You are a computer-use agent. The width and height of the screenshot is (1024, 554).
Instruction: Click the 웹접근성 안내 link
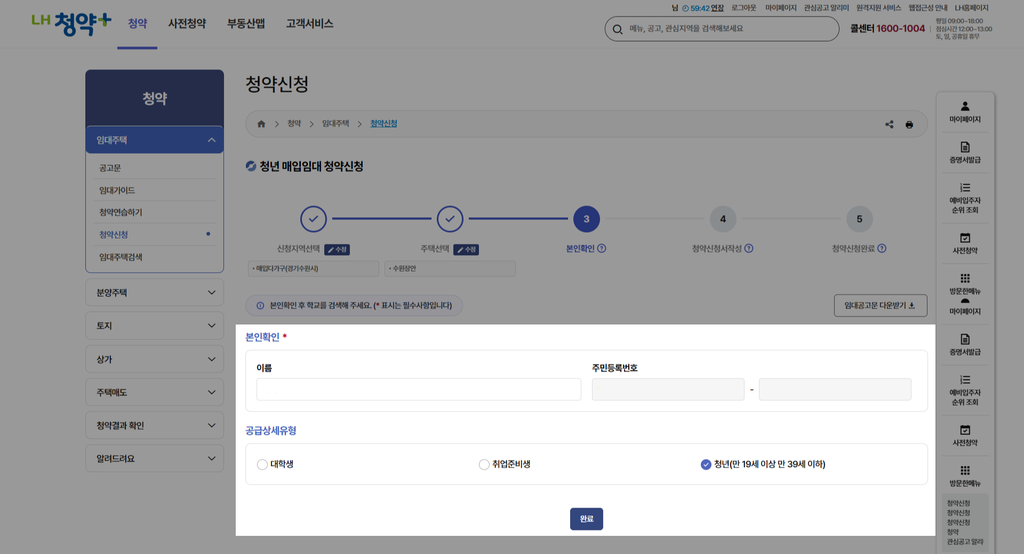pyautogui.click(x=928, y=8)
